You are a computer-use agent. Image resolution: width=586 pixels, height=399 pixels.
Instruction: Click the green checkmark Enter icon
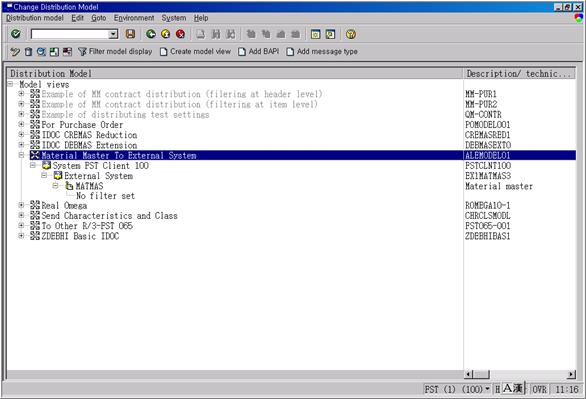[16, 34]
